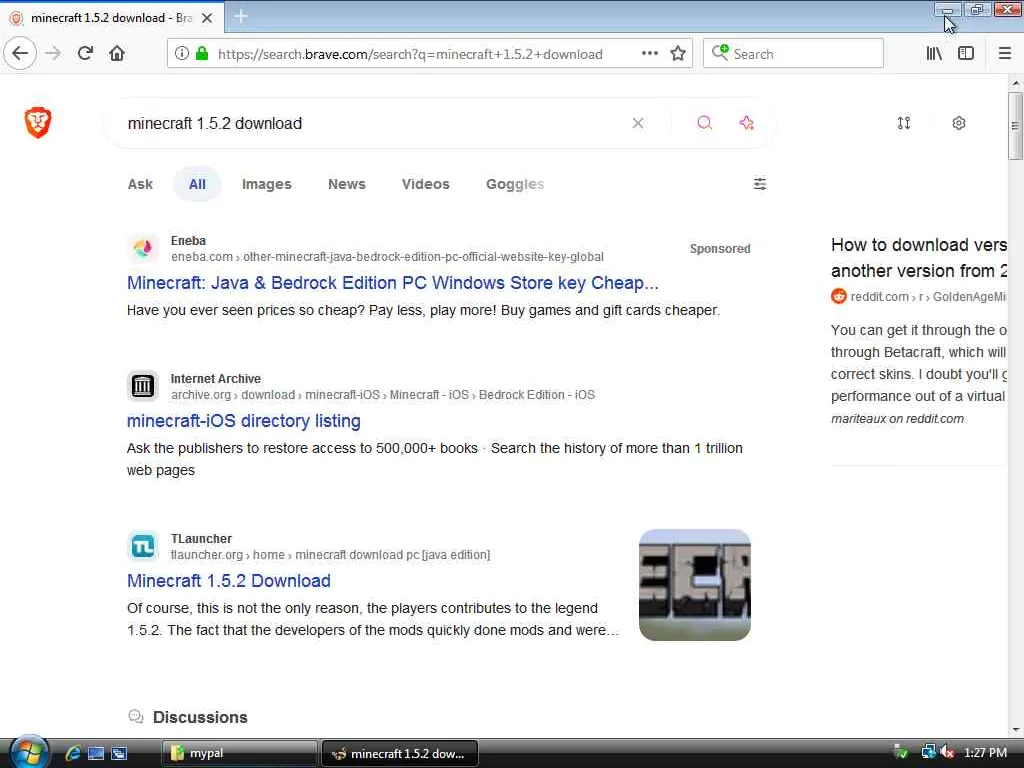1024x768 pixels.
Task: Submit search with magnifier icon
Action: (x=704, y=123)
